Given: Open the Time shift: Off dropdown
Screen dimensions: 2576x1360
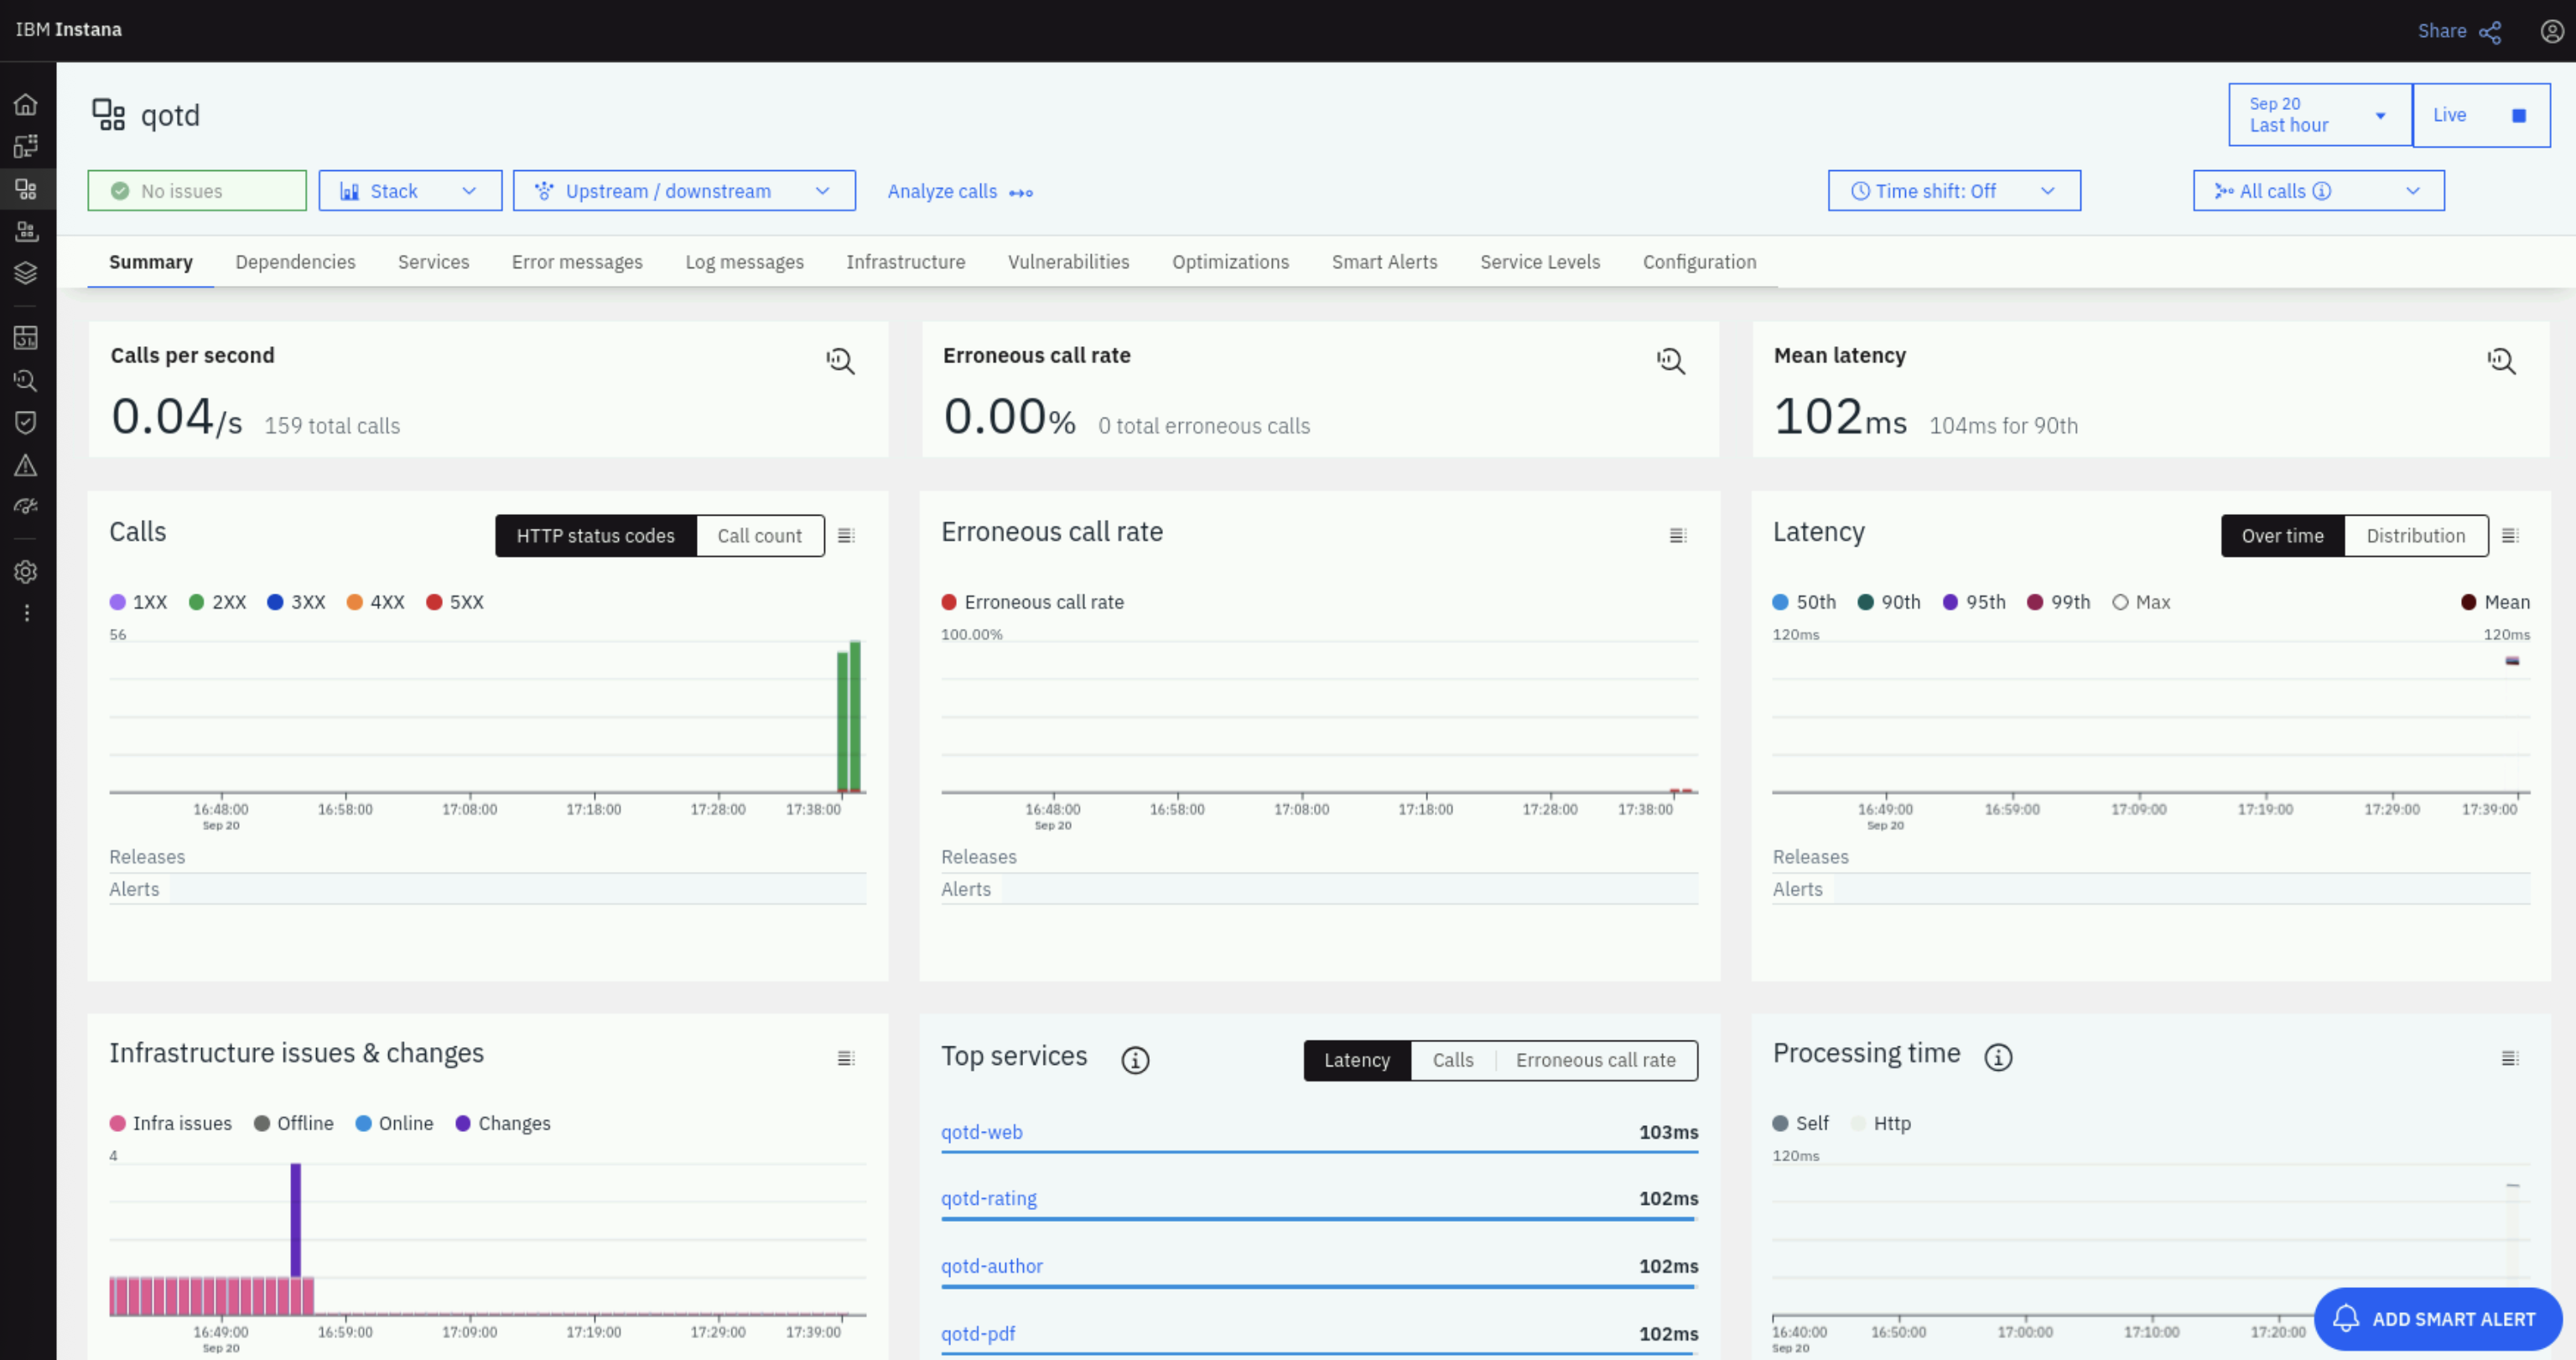Looking at the screenshot, I should (1953, 191).
